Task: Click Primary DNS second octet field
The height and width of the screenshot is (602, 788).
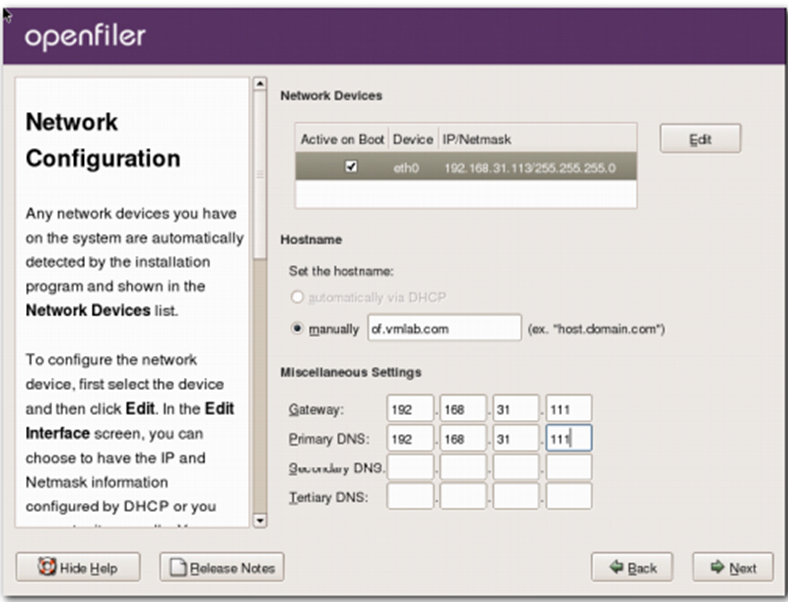Action: [x=463, y=438]
